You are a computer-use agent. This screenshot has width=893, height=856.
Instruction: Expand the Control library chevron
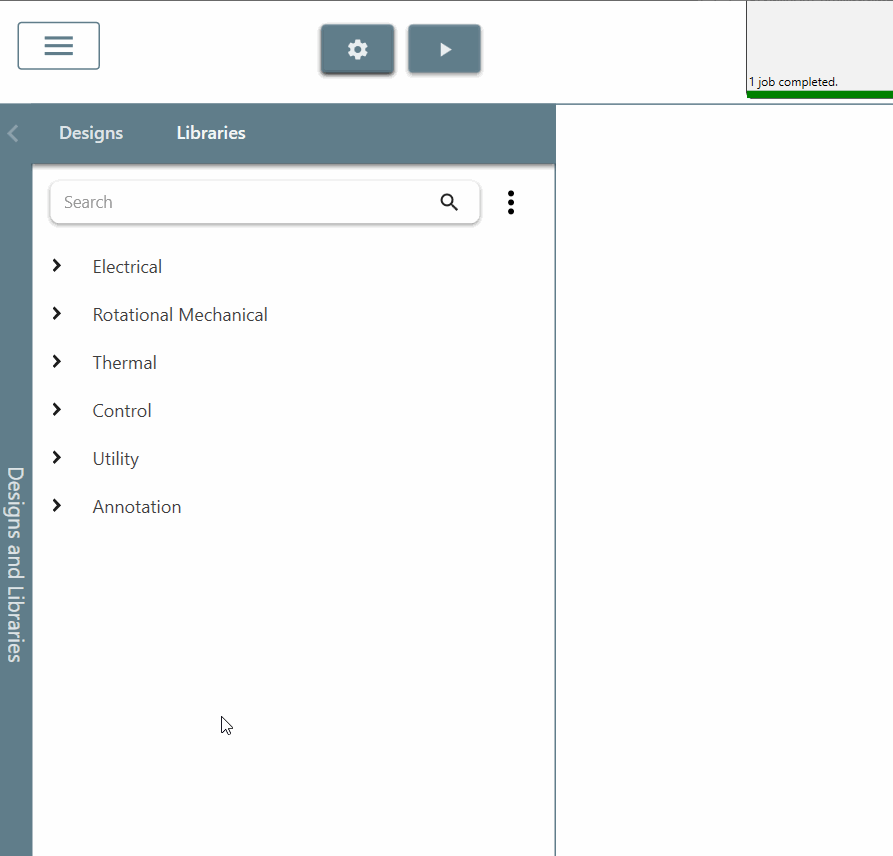click(x=57, y=410)
